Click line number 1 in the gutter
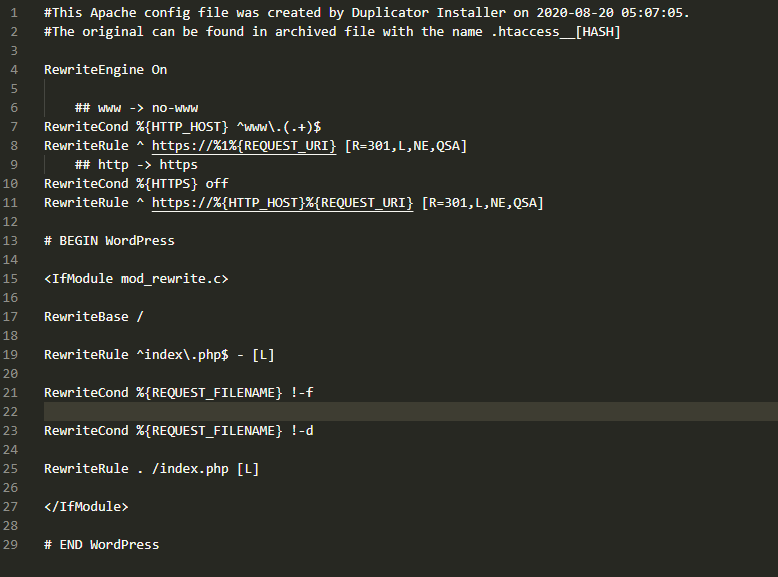 point(14,13)
